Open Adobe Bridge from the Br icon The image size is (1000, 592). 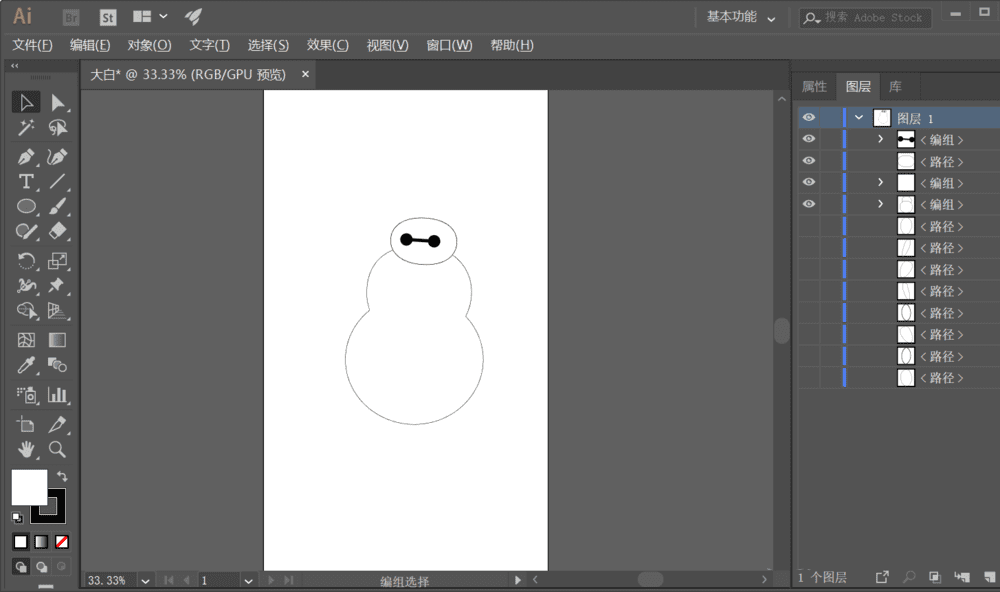click(71, 17)
